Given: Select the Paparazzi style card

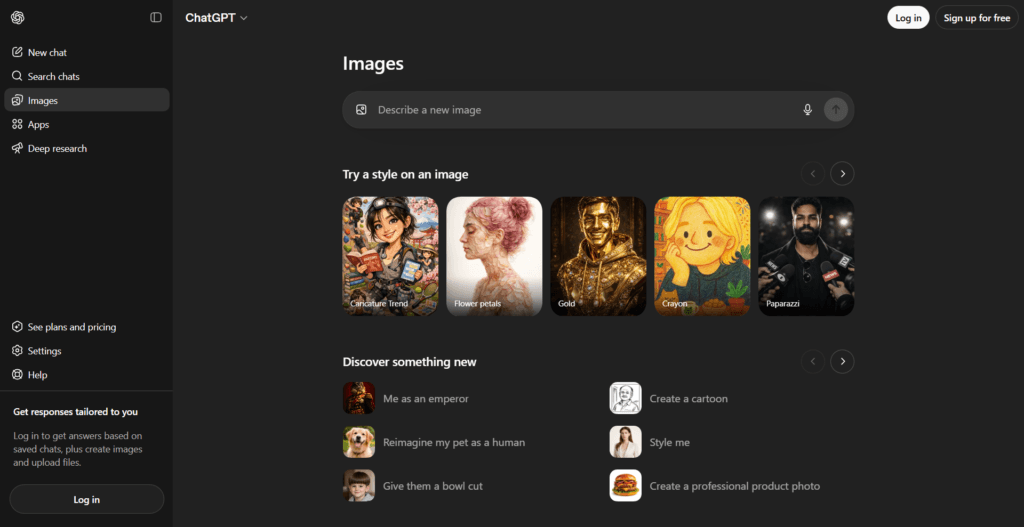Looking at the screenshot, I should [x=807, y=256].
